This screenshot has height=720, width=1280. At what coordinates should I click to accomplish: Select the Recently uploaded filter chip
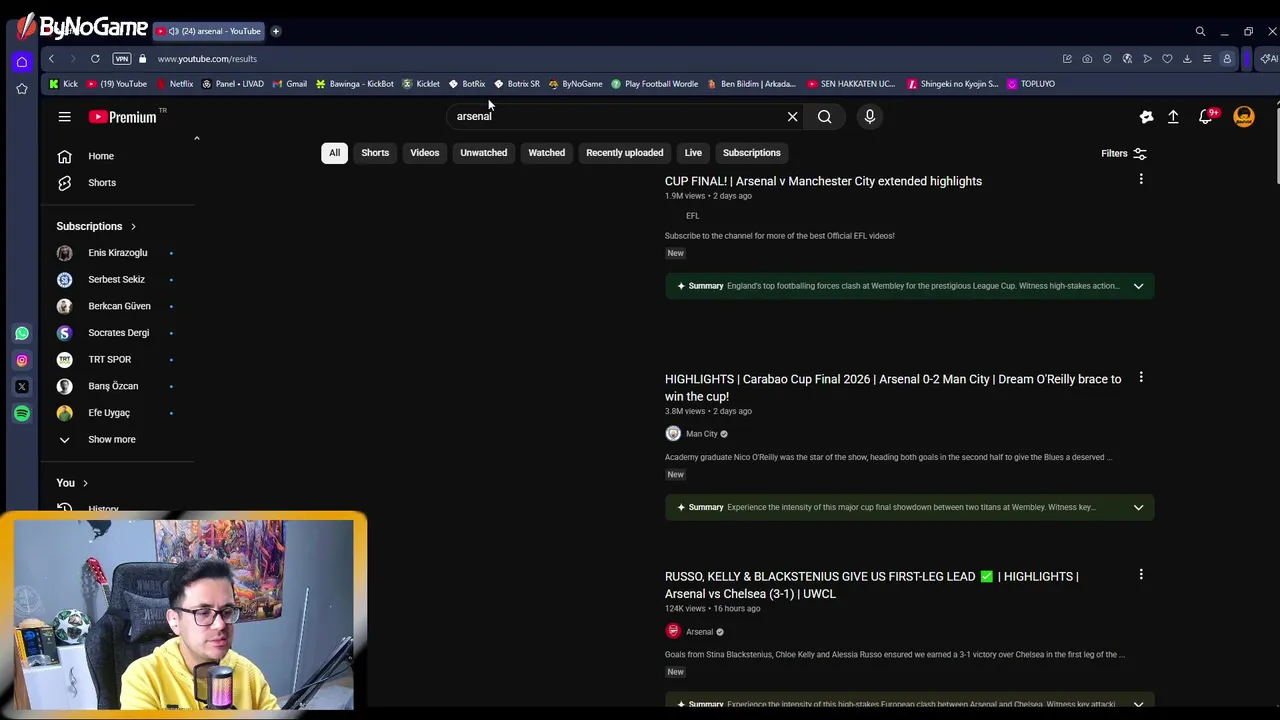(624, 153)
